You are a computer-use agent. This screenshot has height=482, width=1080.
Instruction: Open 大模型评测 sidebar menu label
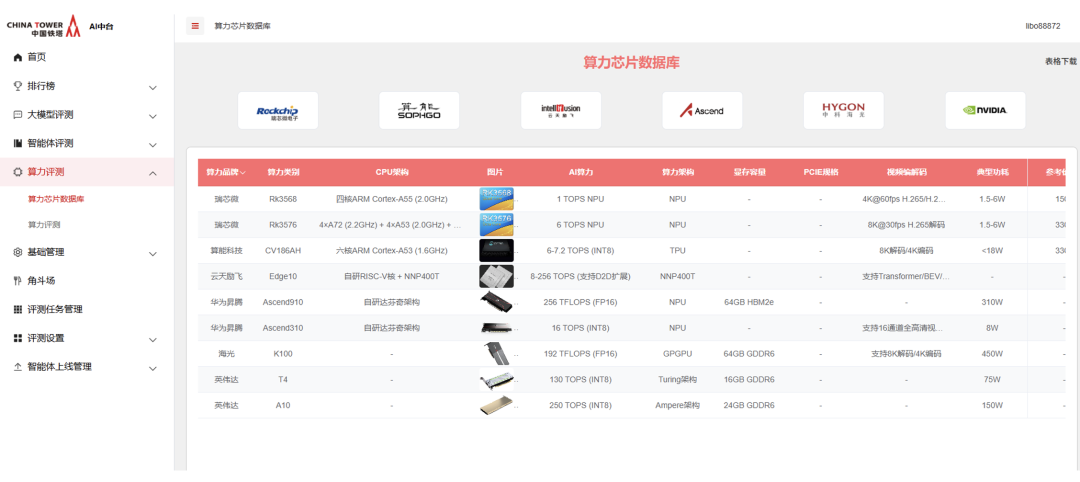click(50, 115)
